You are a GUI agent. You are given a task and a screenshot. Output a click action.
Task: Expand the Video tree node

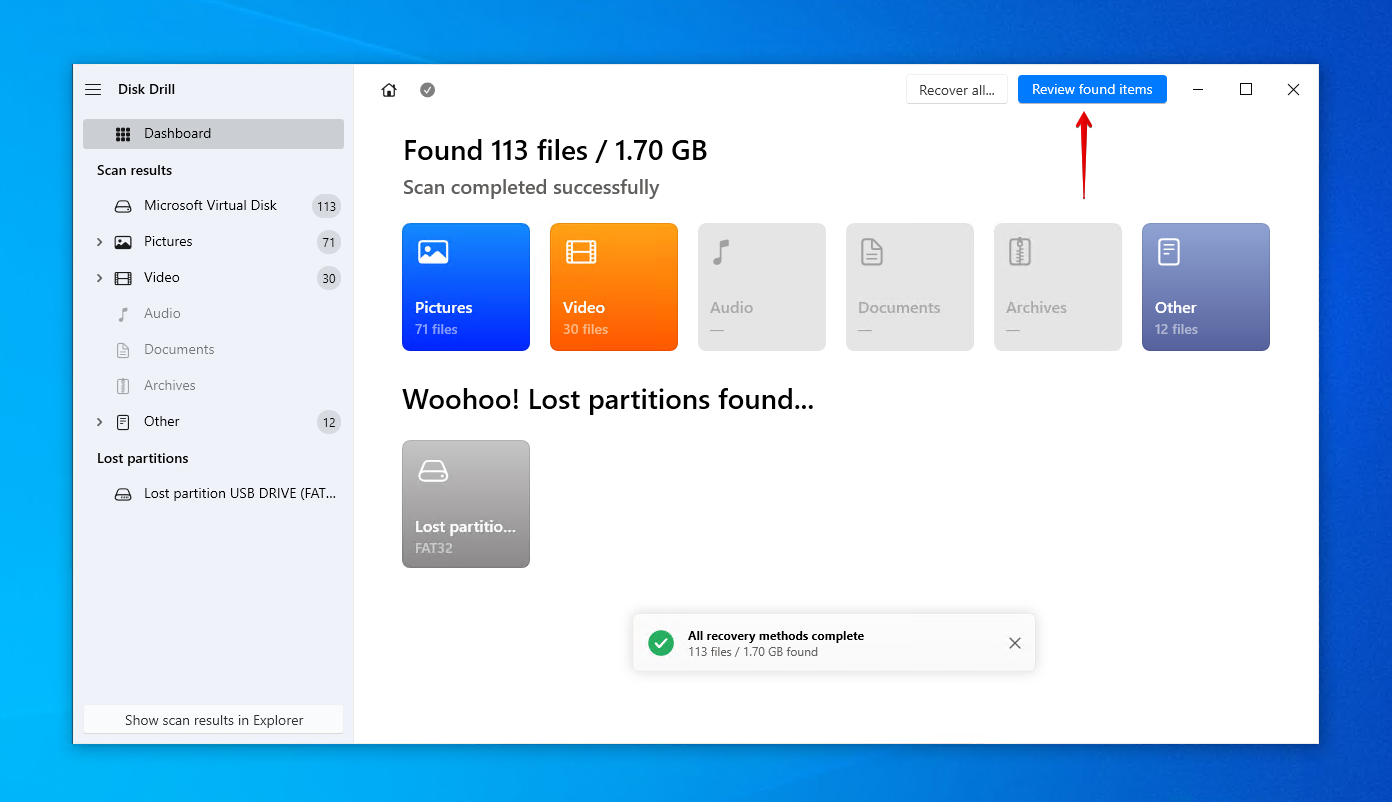point(99,278)
